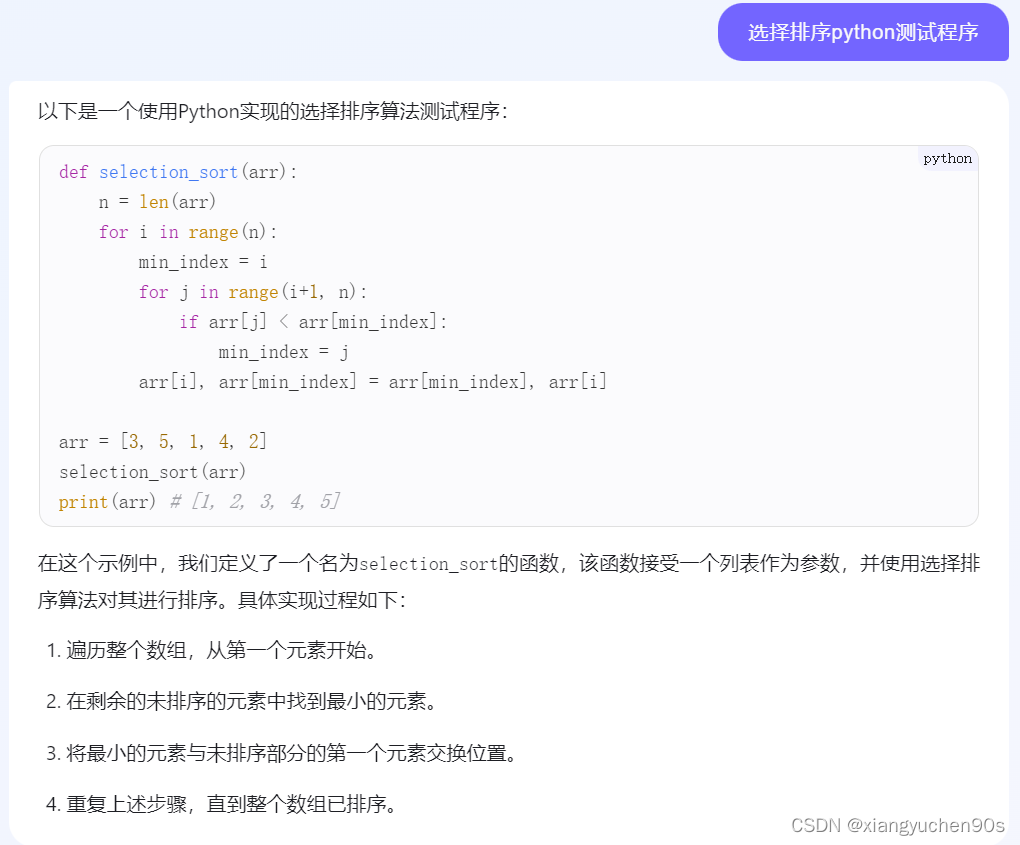Click the first range(n) keyword
Image resolution: width=1020 pixels, height=845 pixels.
214,231
